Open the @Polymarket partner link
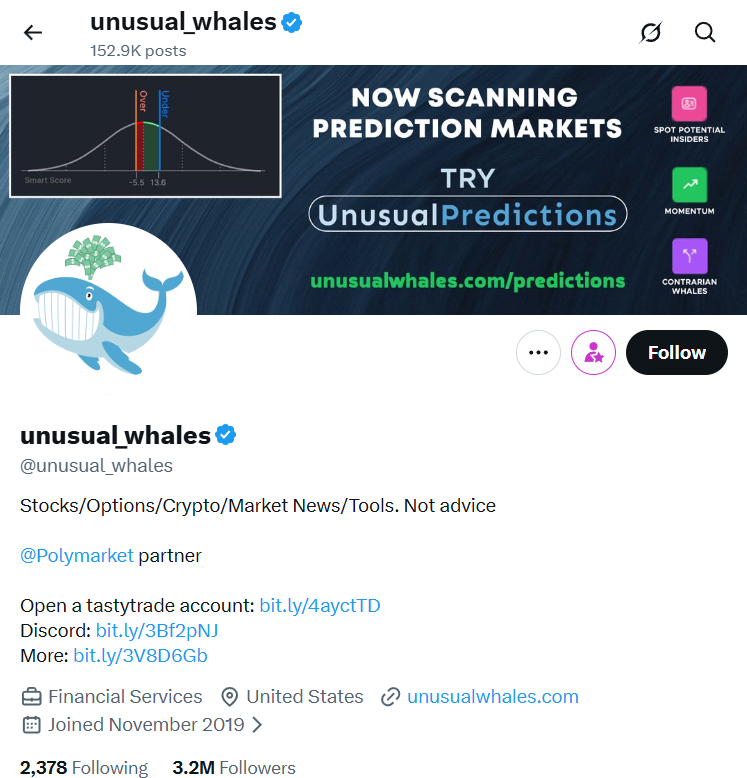 tap(76, 556)
